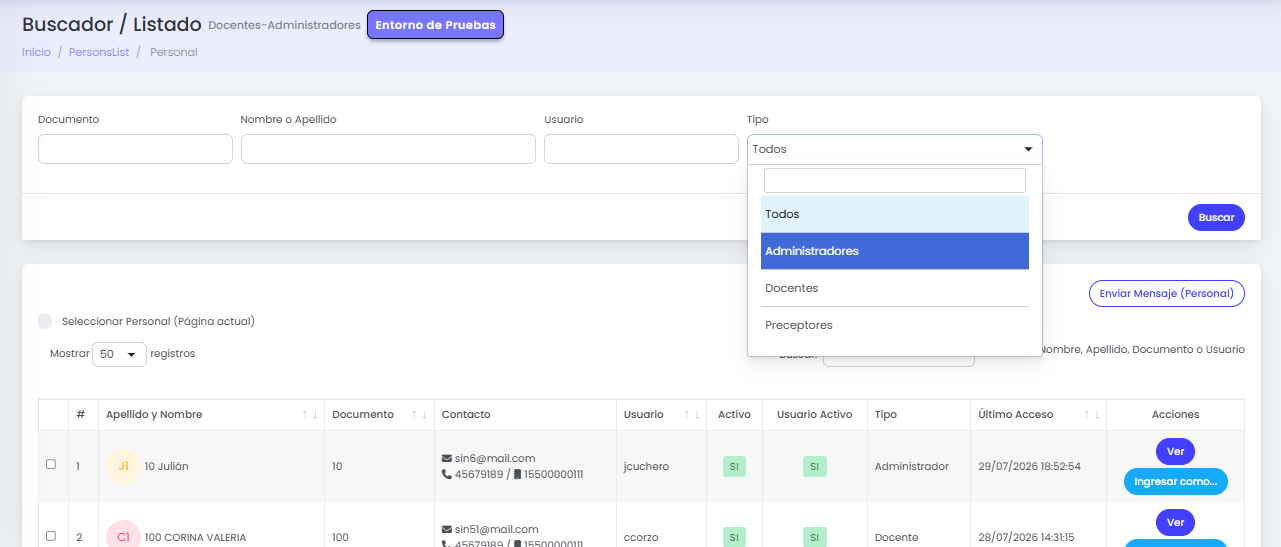Viewport: 1281px width, 547px height.
Task: Click the envelope icon next to sin6@mail.com
Action: click(x=446, y=459)
